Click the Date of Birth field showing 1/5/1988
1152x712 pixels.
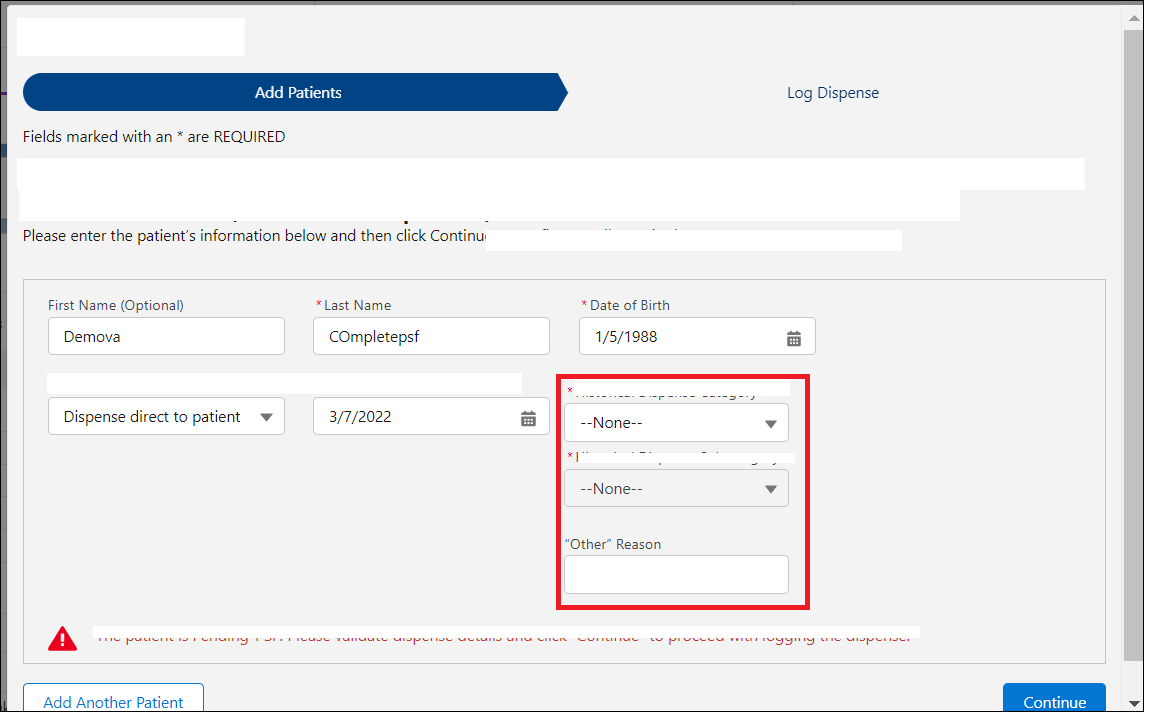[680, 337]
